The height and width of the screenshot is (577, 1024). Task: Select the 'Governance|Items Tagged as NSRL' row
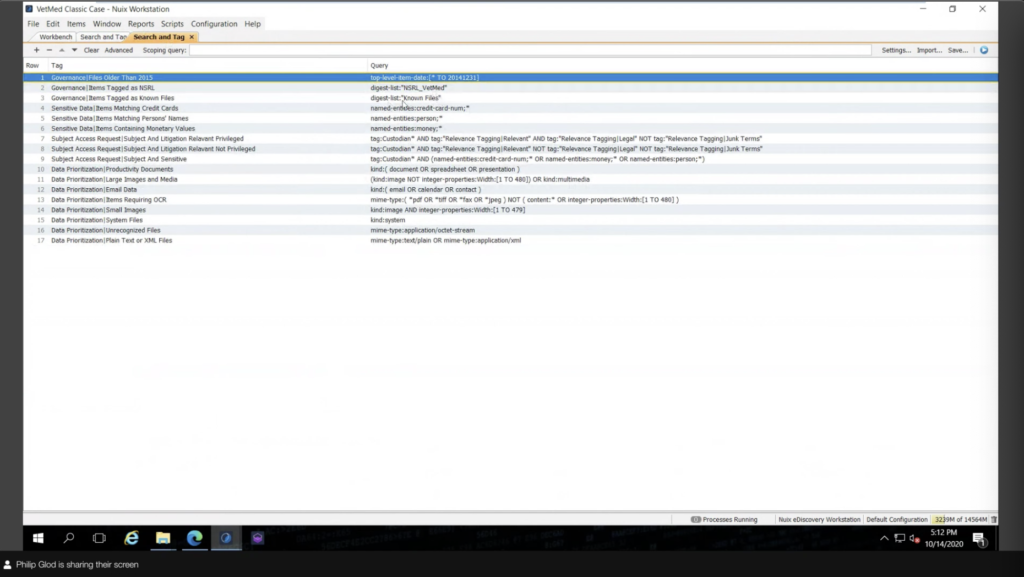[x=511, y=87]
